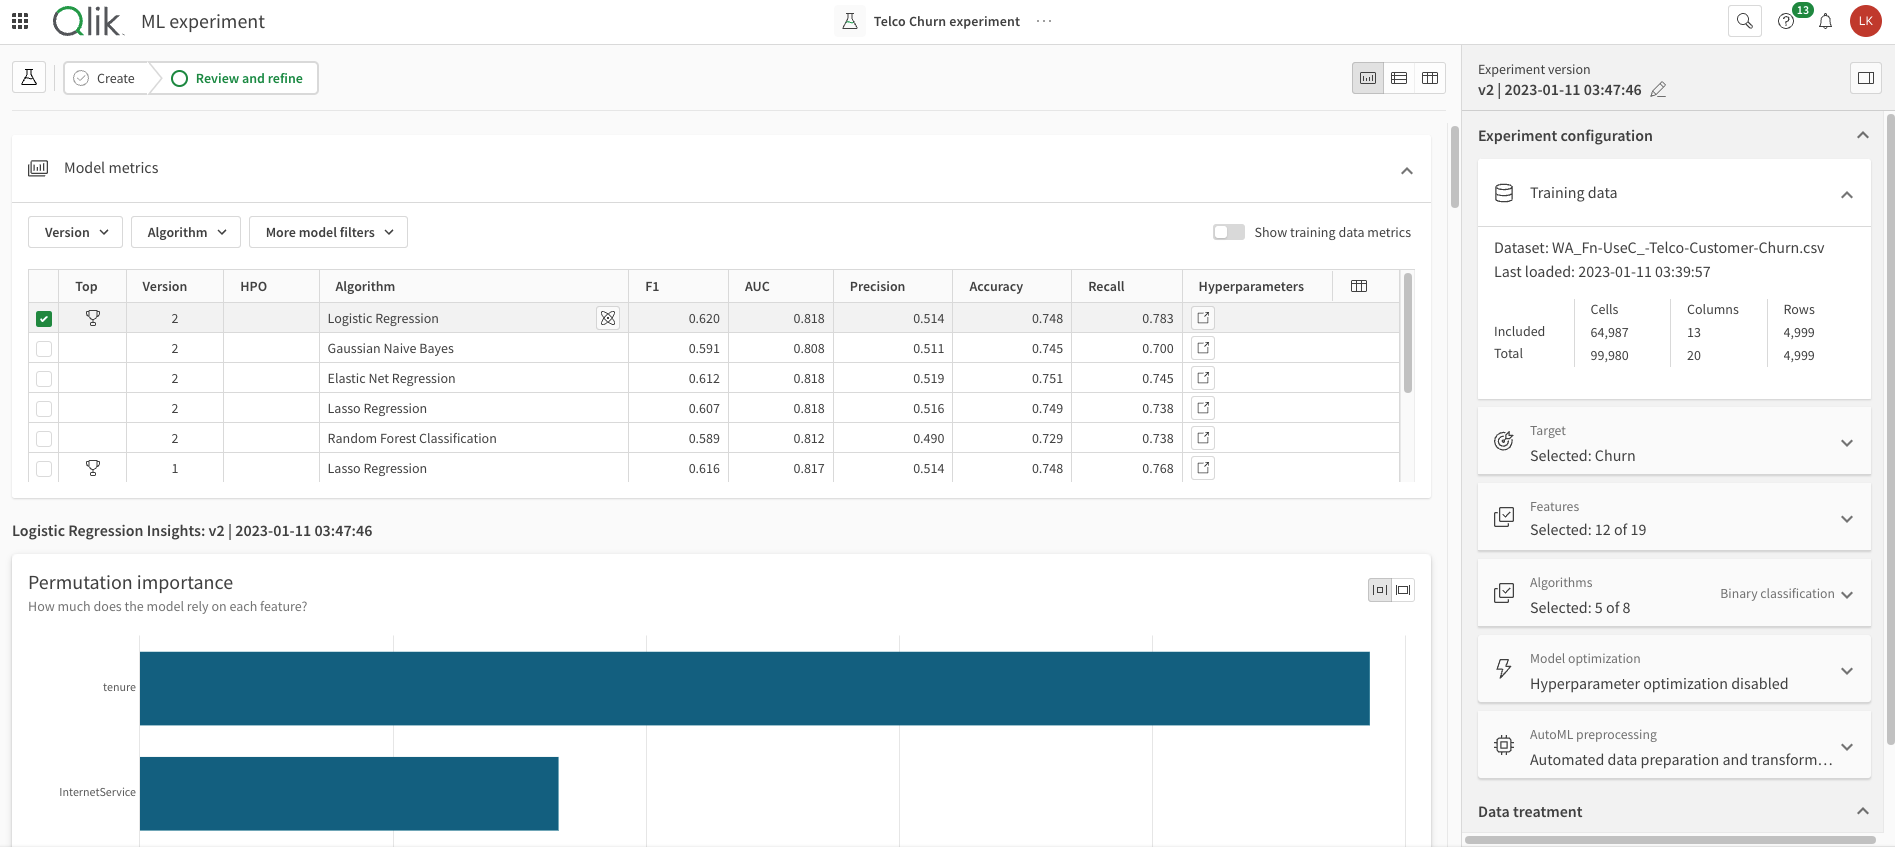Collapse the Experiment configuration section
The width and height of the screenshot is (1895, 852).
1863,136
